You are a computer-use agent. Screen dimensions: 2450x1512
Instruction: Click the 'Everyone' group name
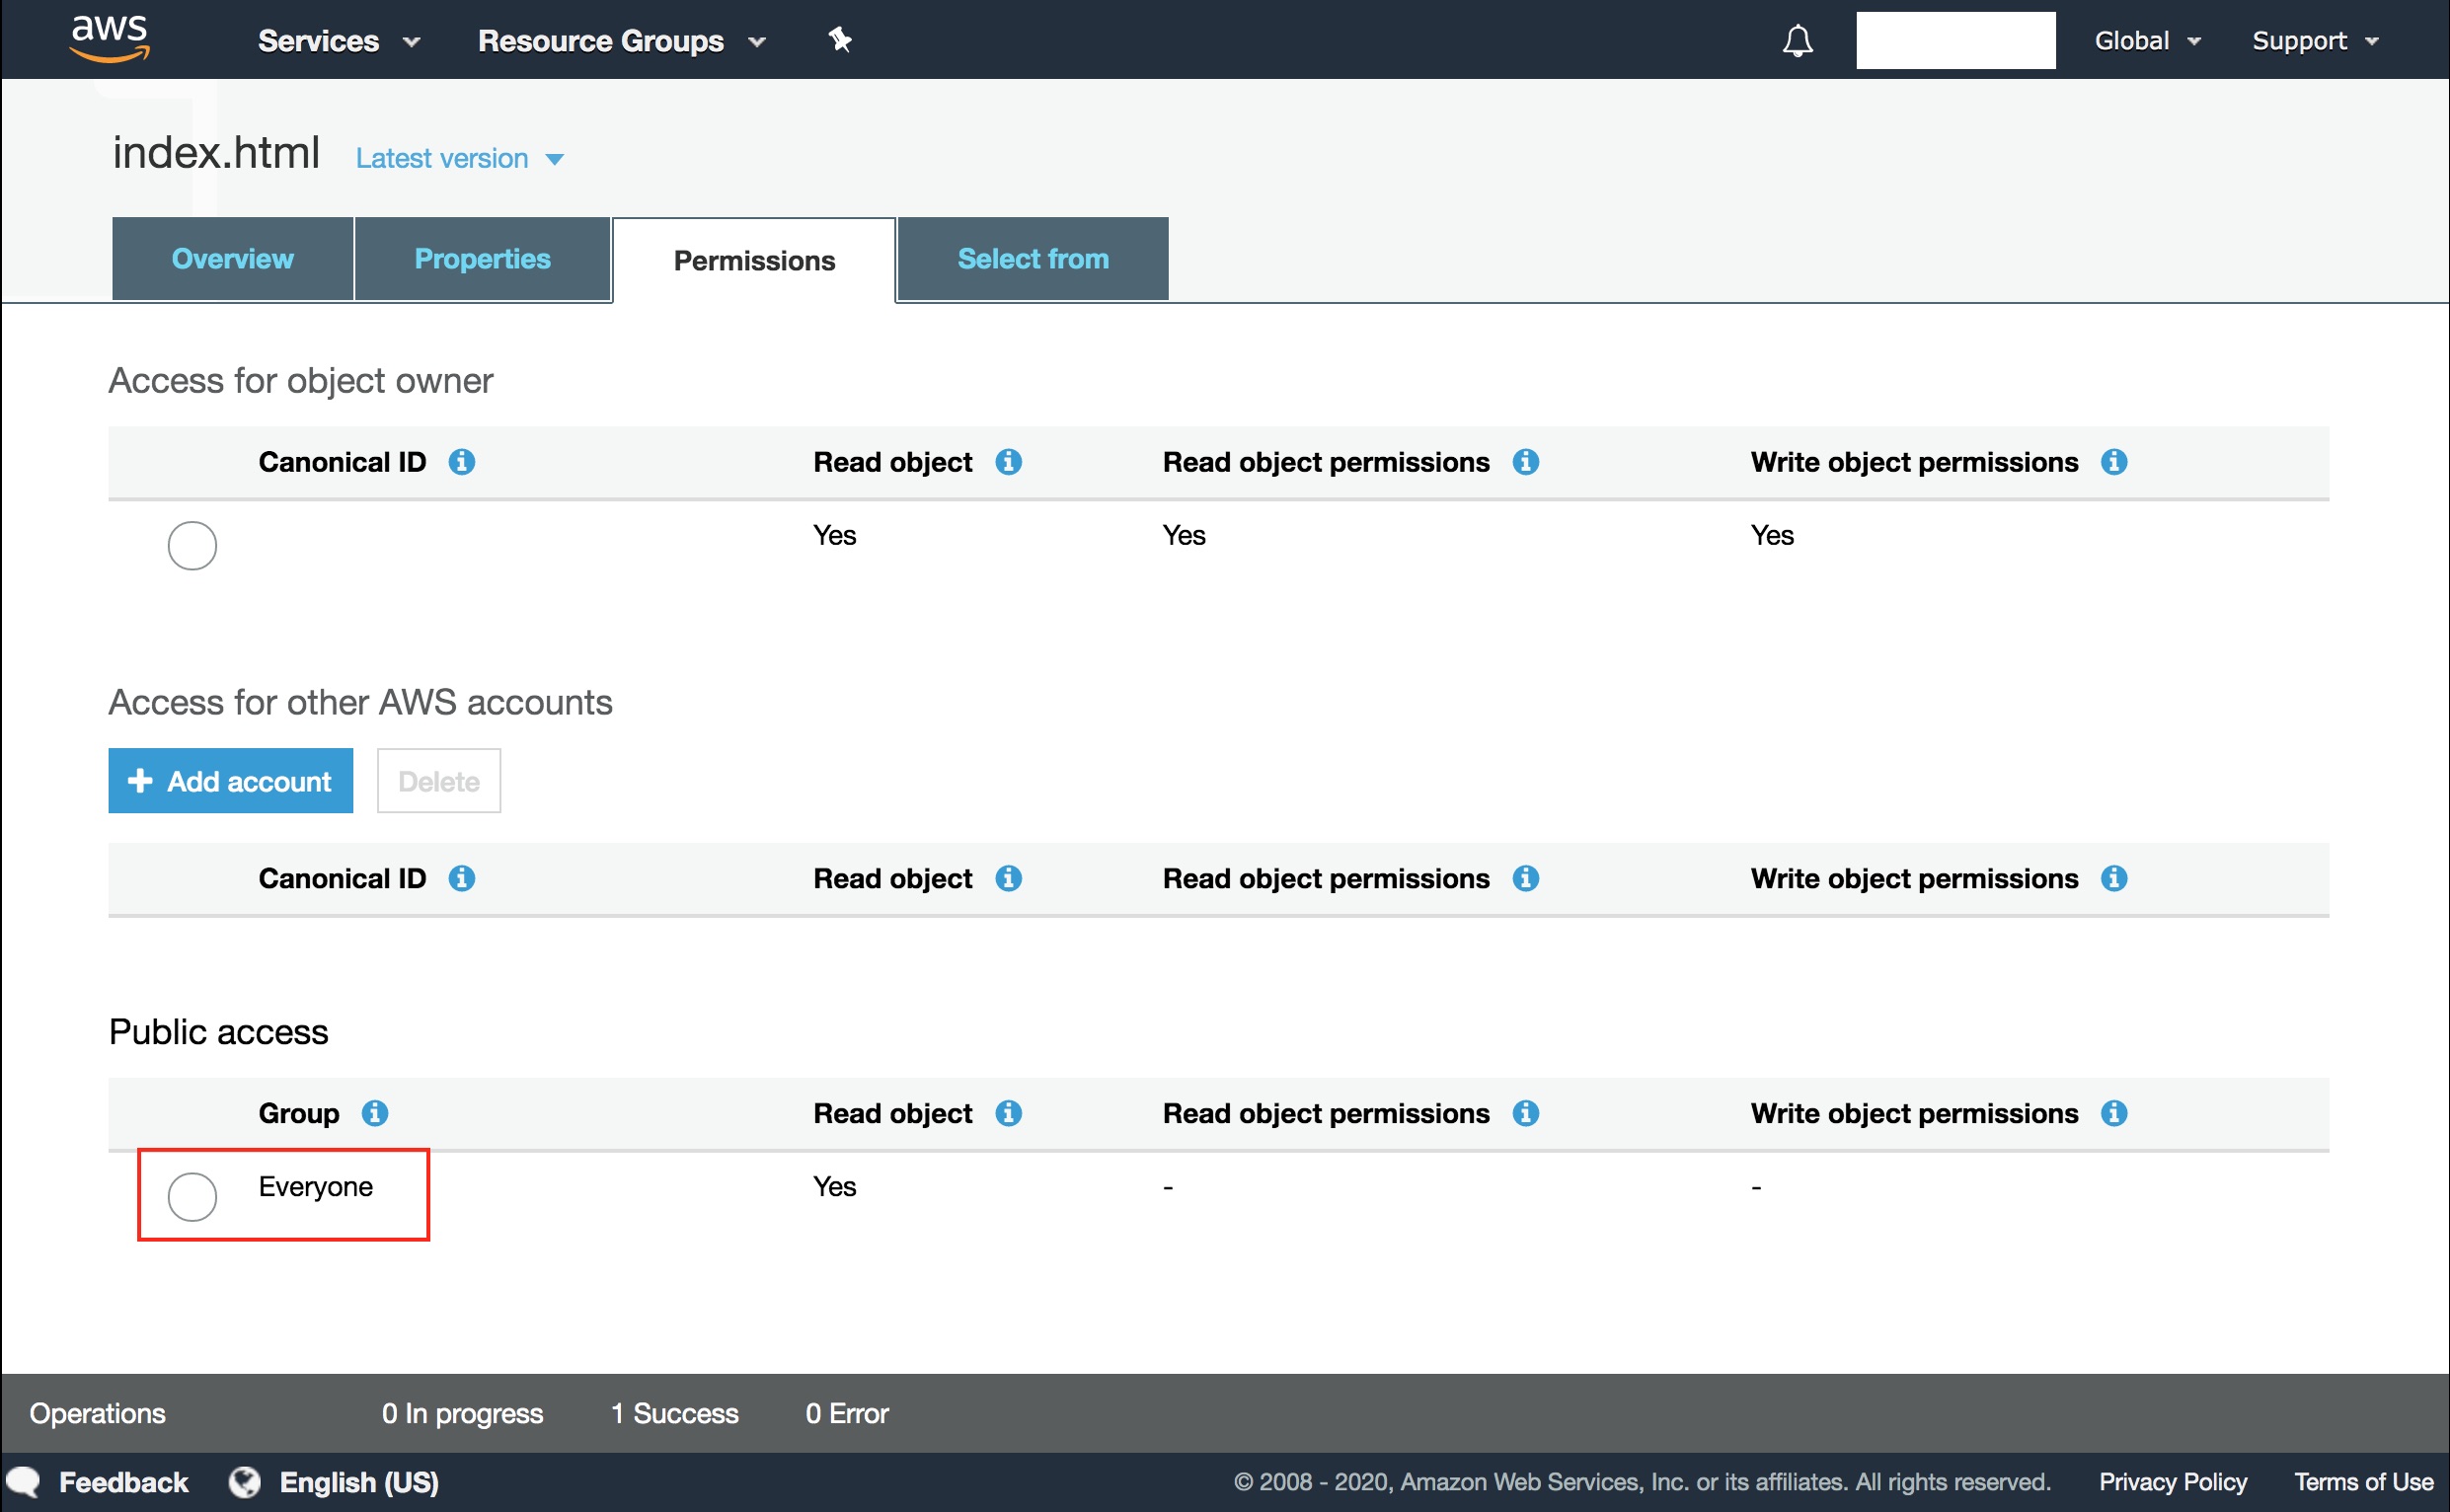coord(315,1187)
